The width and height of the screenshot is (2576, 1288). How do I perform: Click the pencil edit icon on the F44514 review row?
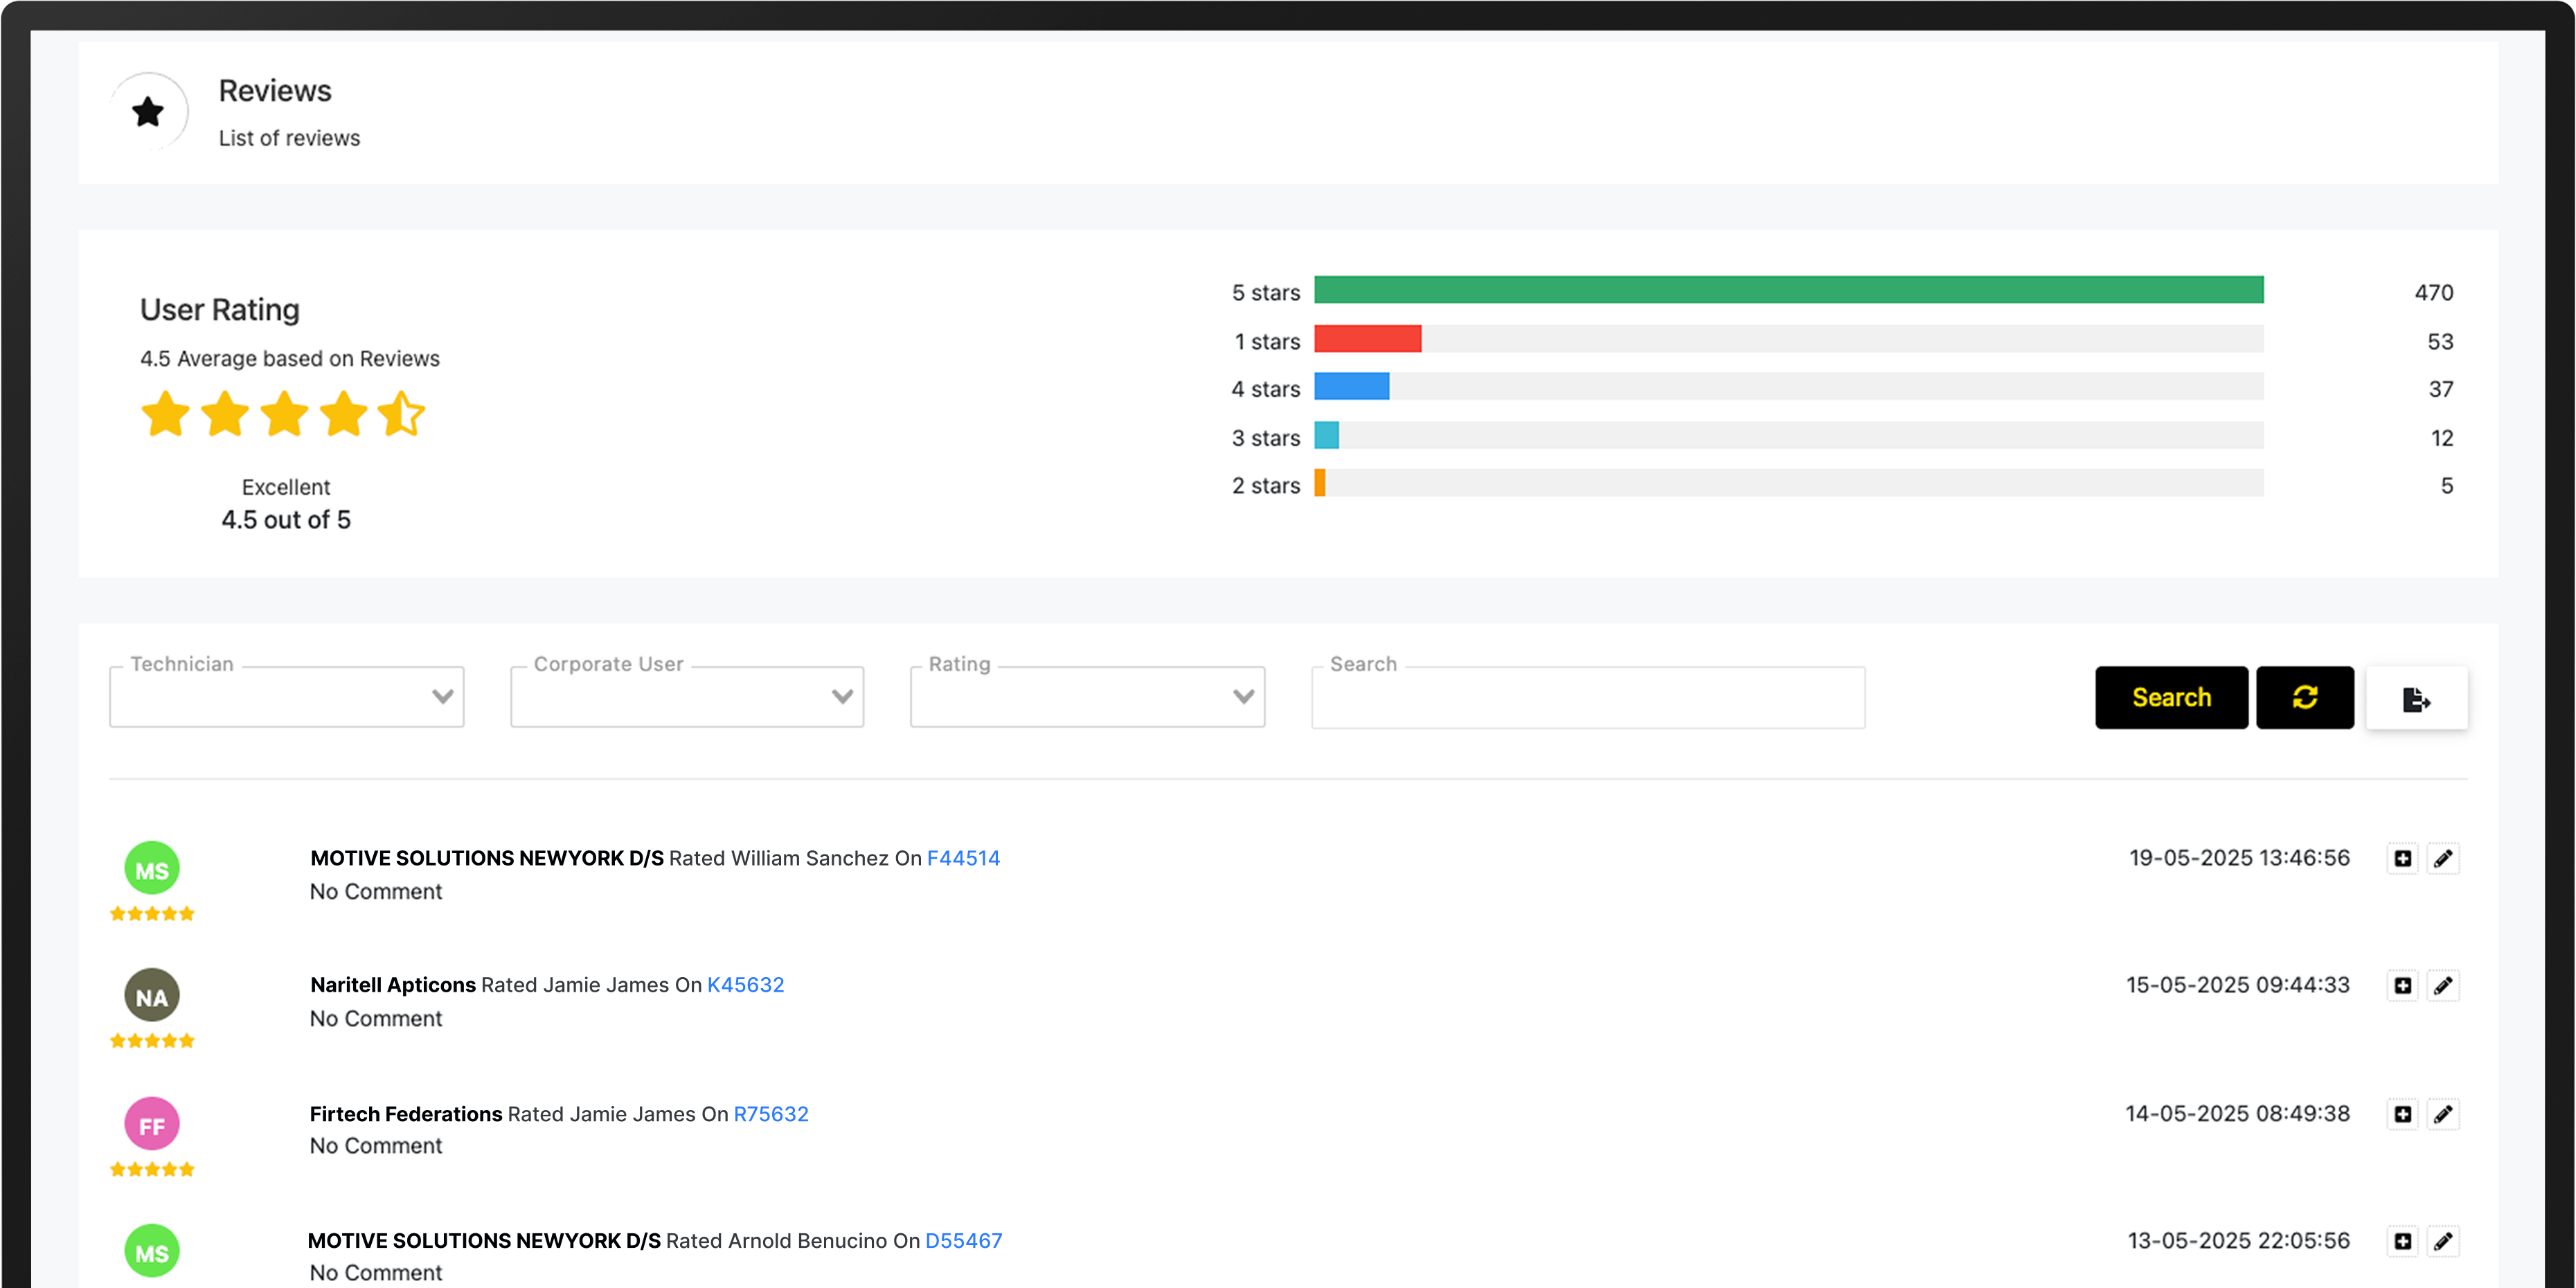pos(2443,858)
